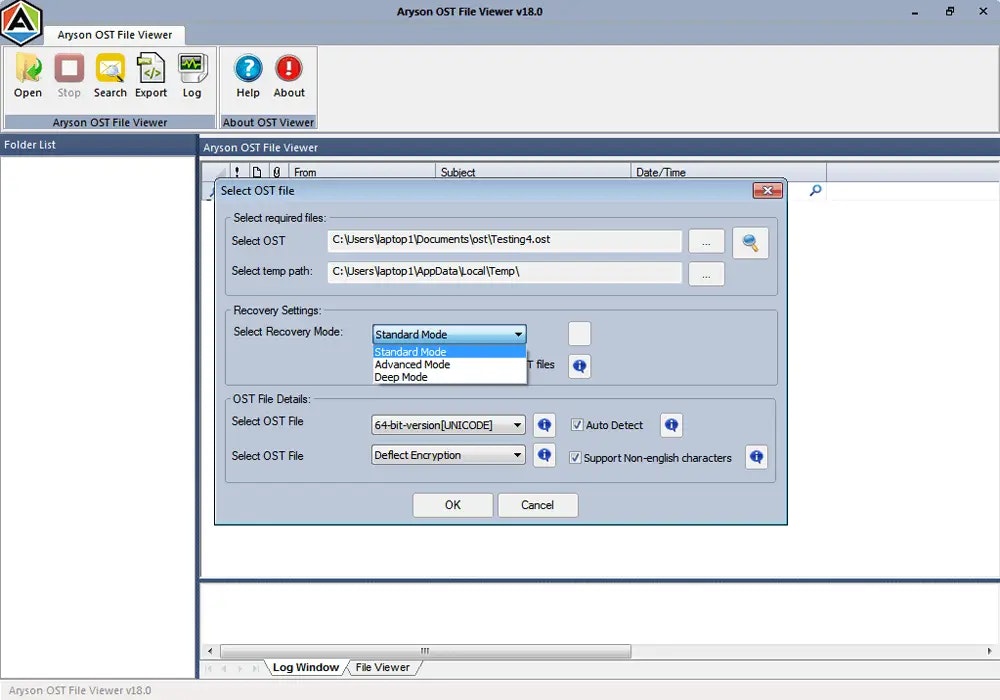Launch the Search toolbar tool

(x=110, y=77)
